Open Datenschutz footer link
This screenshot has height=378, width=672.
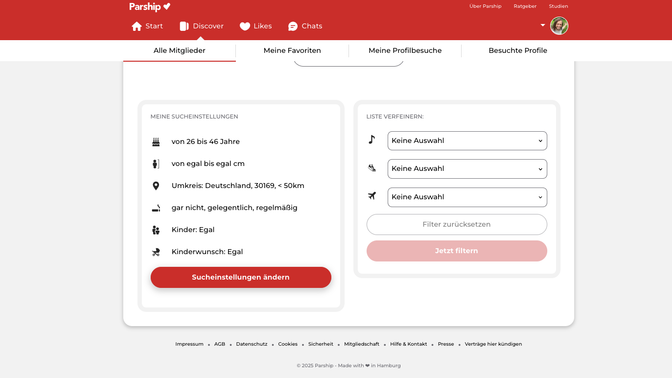coord(252,344)
